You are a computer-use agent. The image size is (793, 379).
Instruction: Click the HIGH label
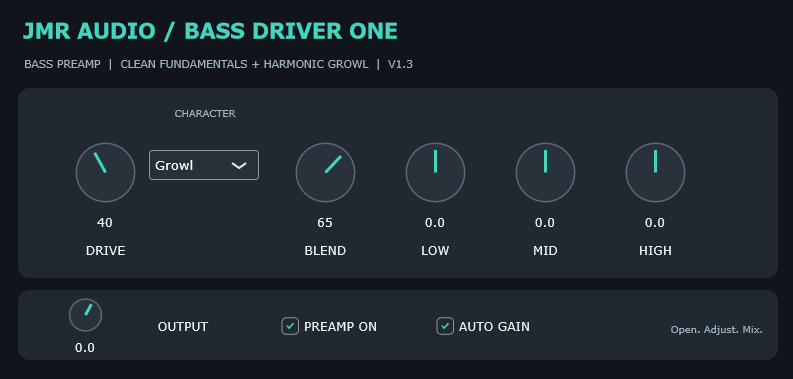pyautogui.click(x=655, y=250)
